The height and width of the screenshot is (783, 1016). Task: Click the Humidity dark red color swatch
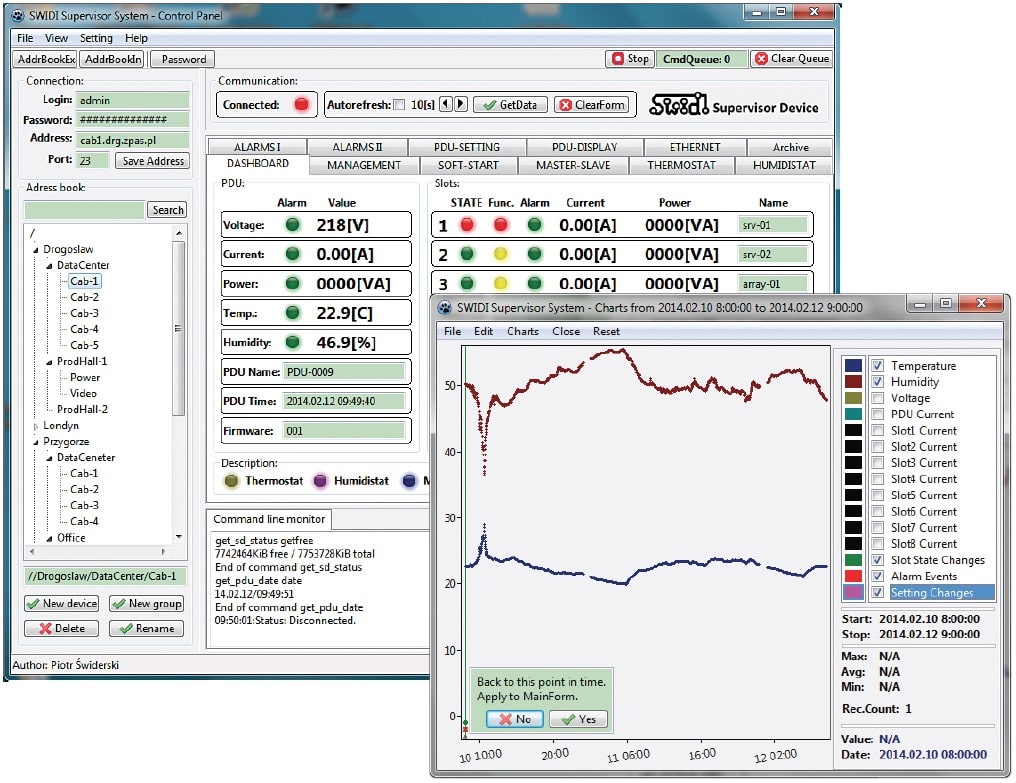click(853, 382)
